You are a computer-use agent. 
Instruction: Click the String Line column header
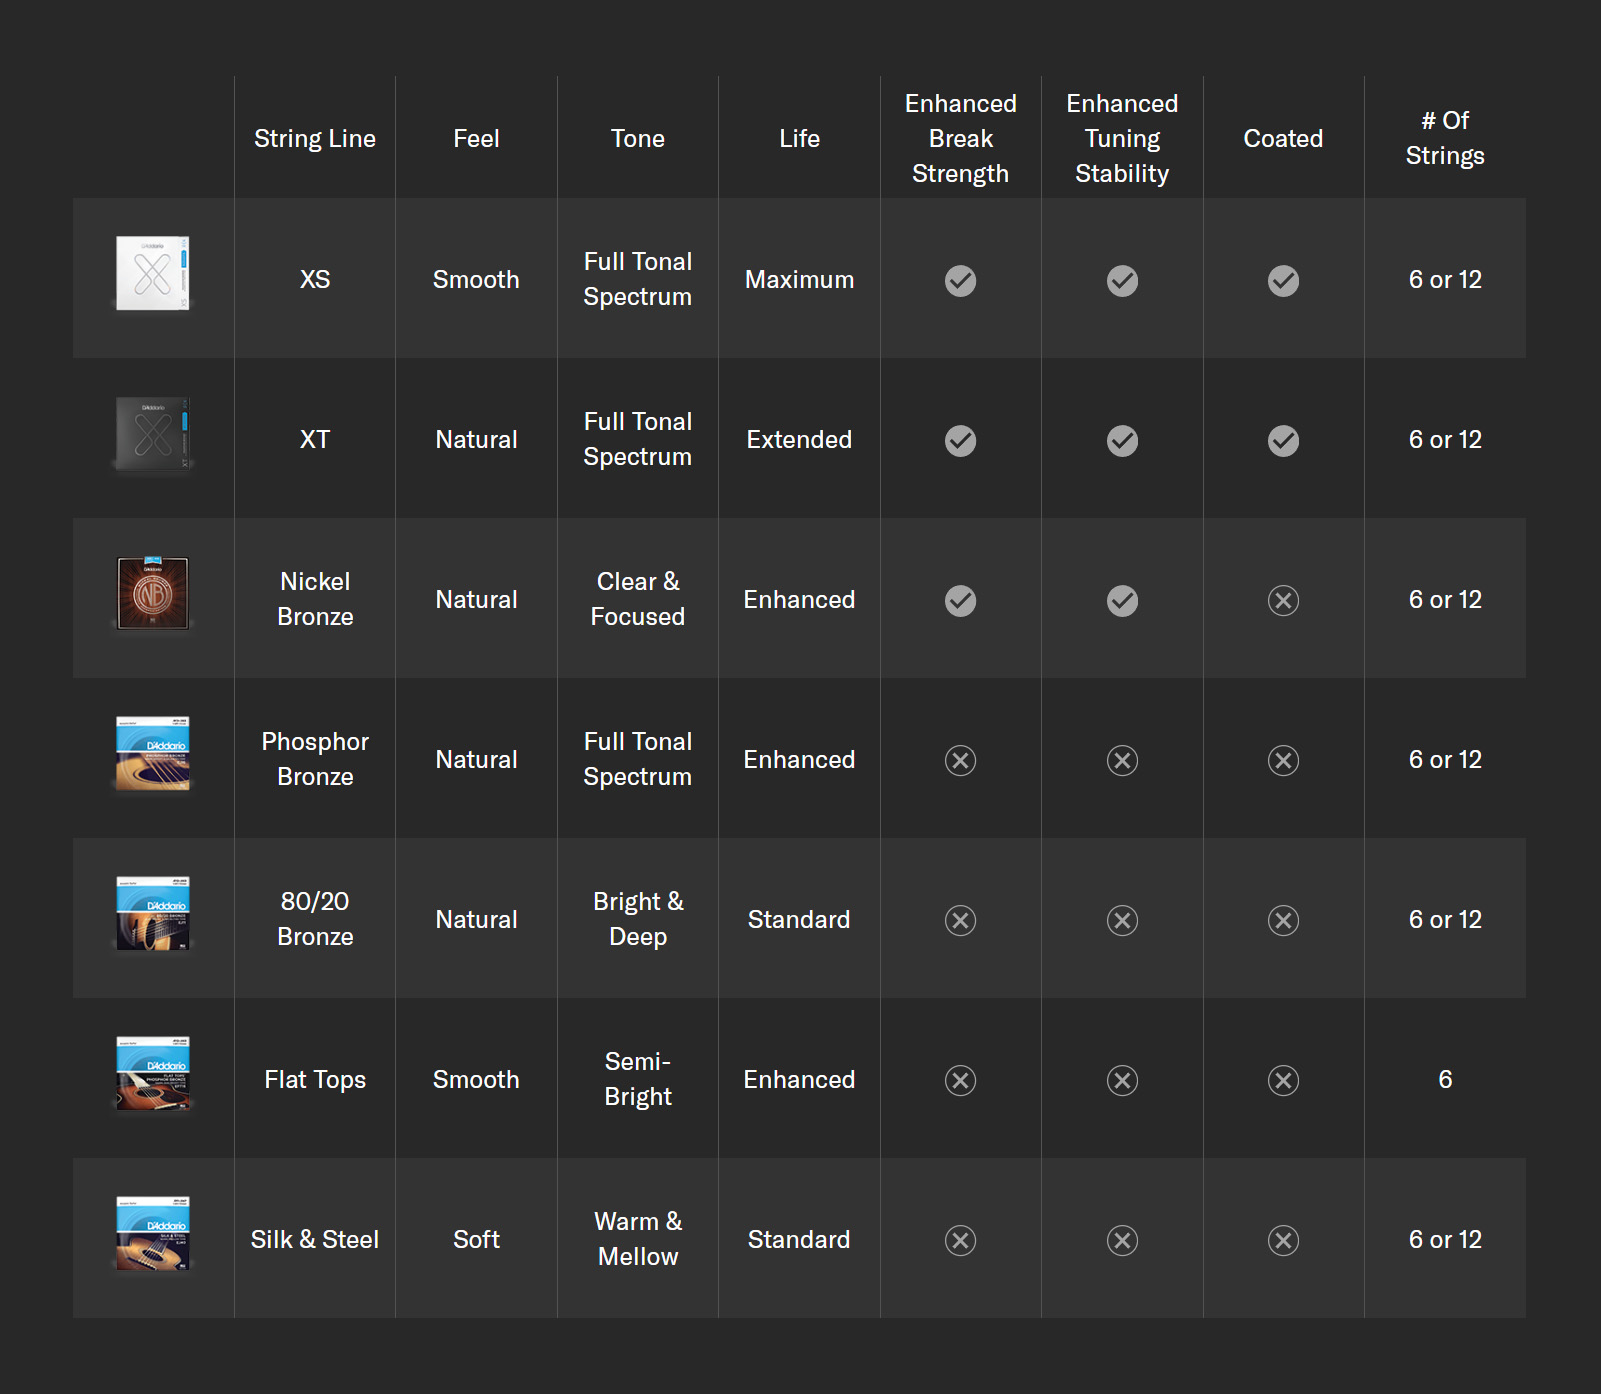(315, 139)
